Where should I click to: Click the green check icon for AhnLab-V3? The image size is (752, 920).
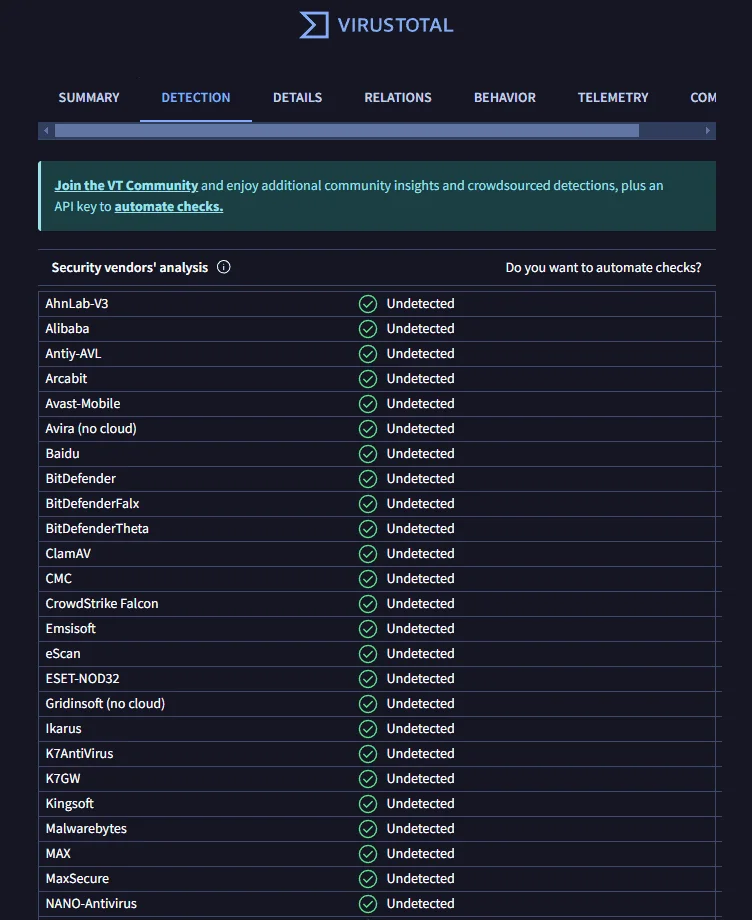[368, 304]
